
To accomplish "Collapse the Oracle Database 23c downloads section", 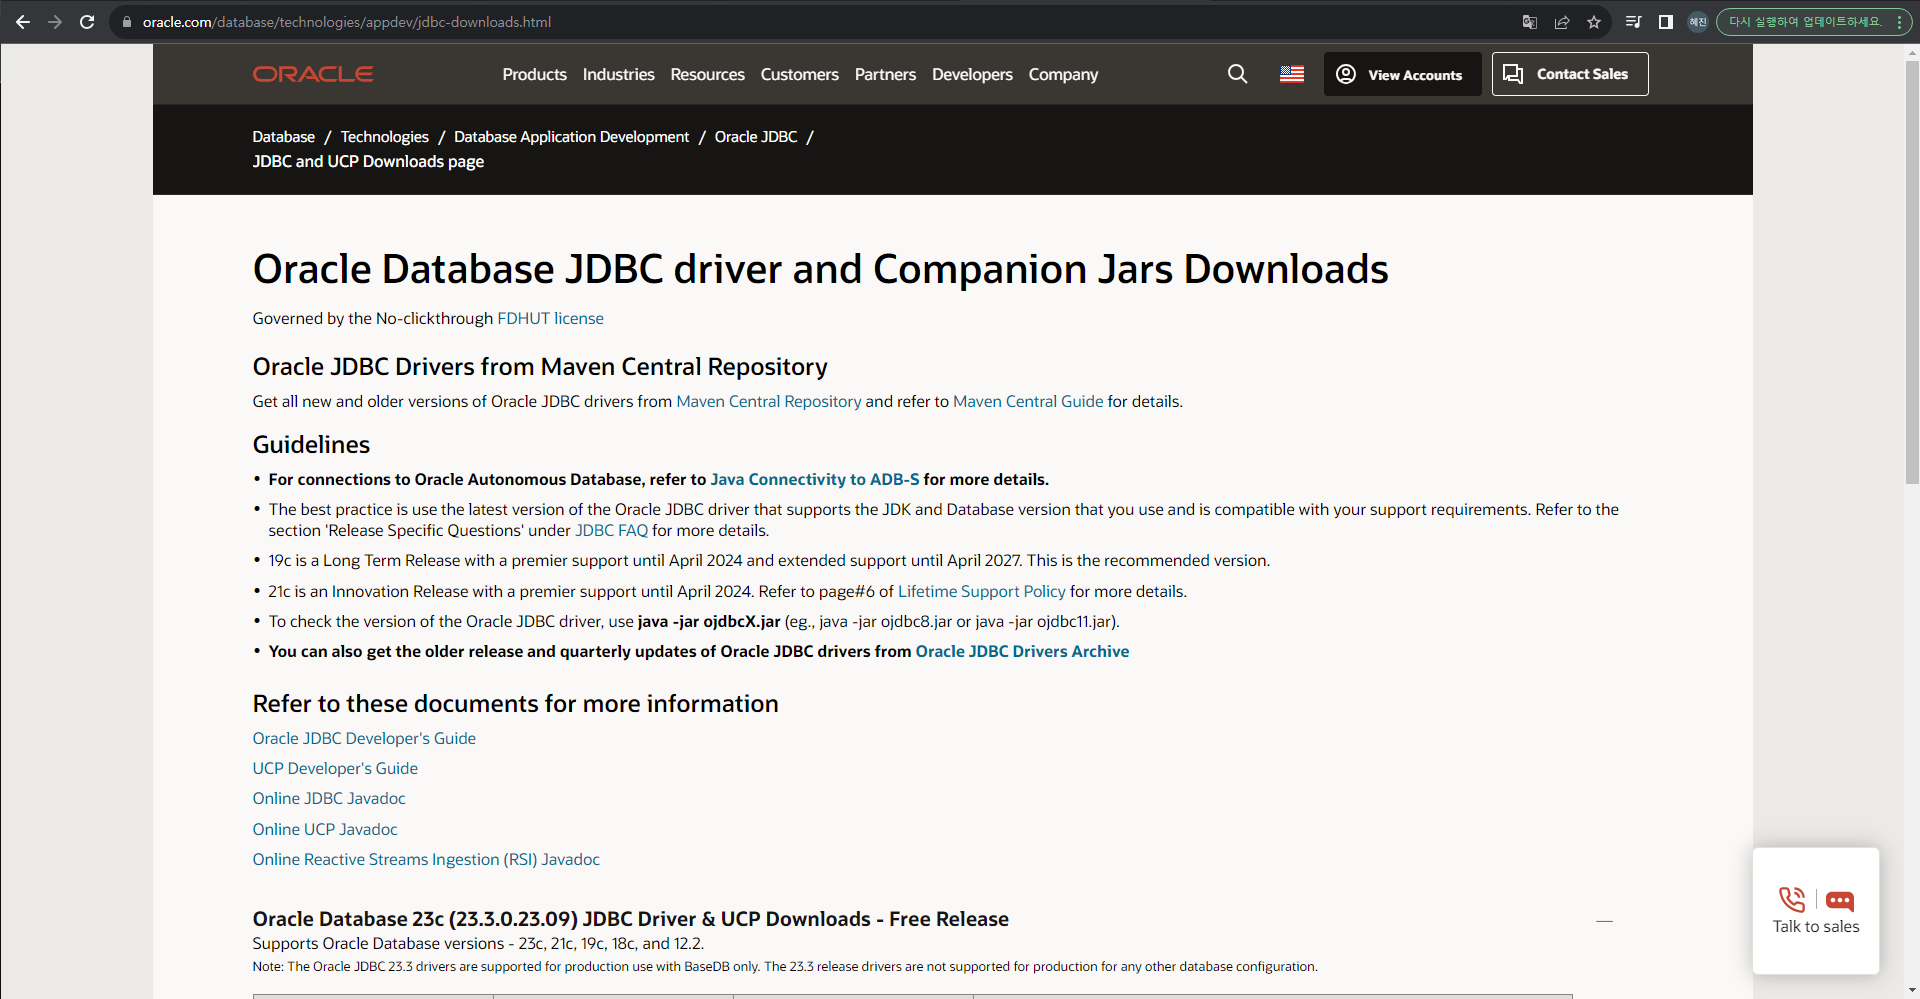I will pyautogui.click(x=1604, y=921).
